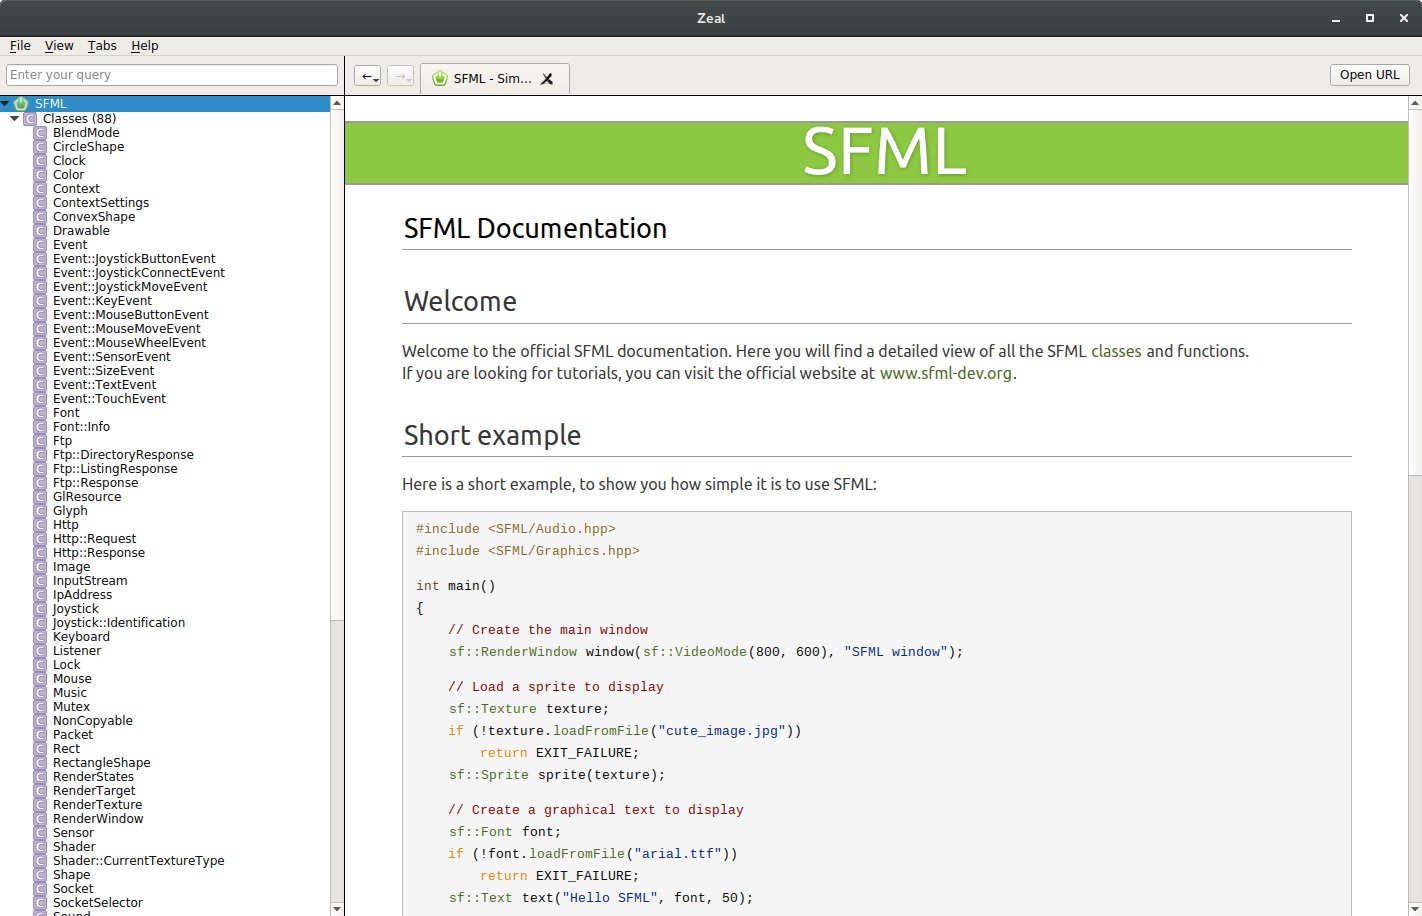Click the sf::Text code link
This screenshot has height=916, width=1422.
(x=481, y=898)
